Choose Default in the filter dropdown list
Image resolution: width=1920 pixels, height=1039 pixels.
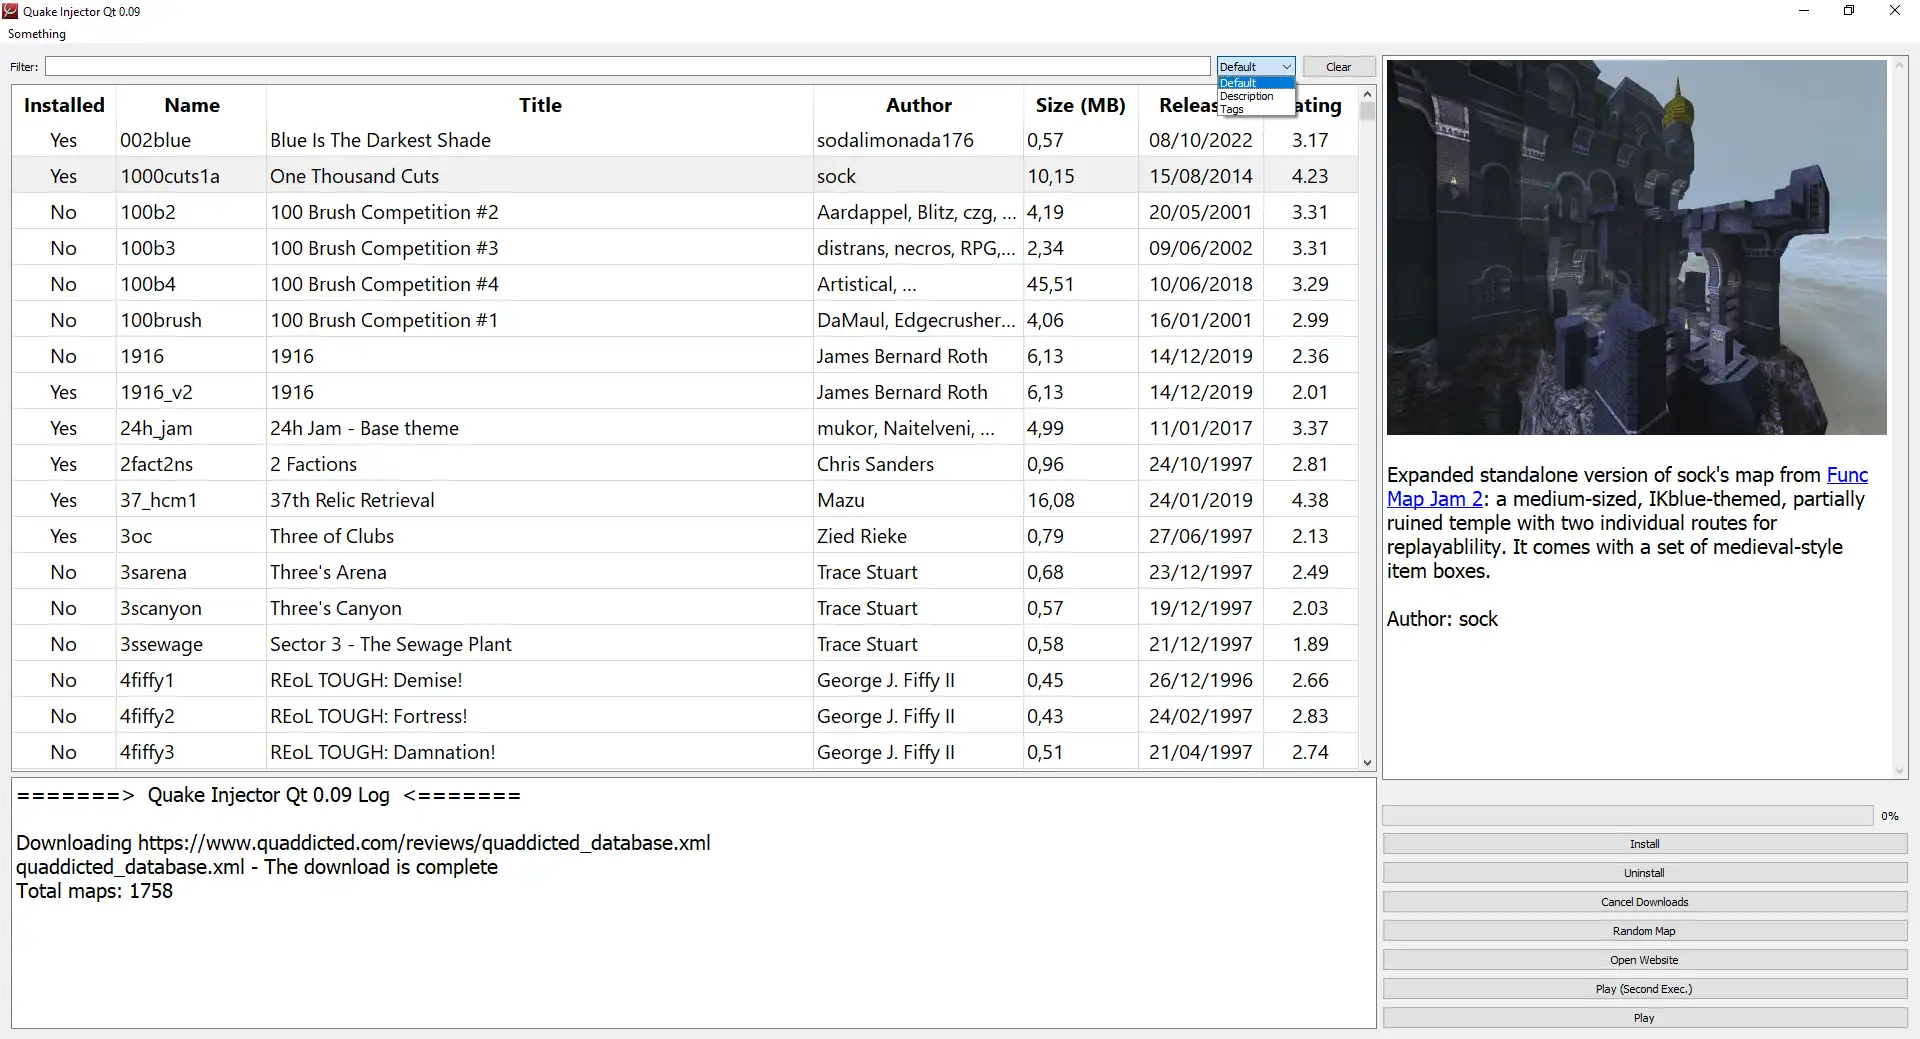[1256, 83]
